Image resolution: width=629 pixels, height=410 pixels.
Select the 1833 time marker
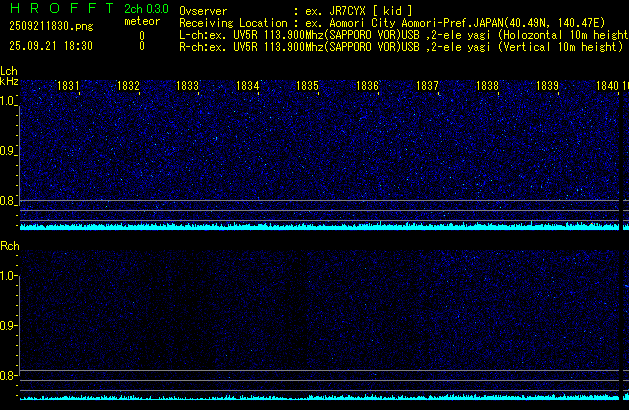click(x=188, y=86)
